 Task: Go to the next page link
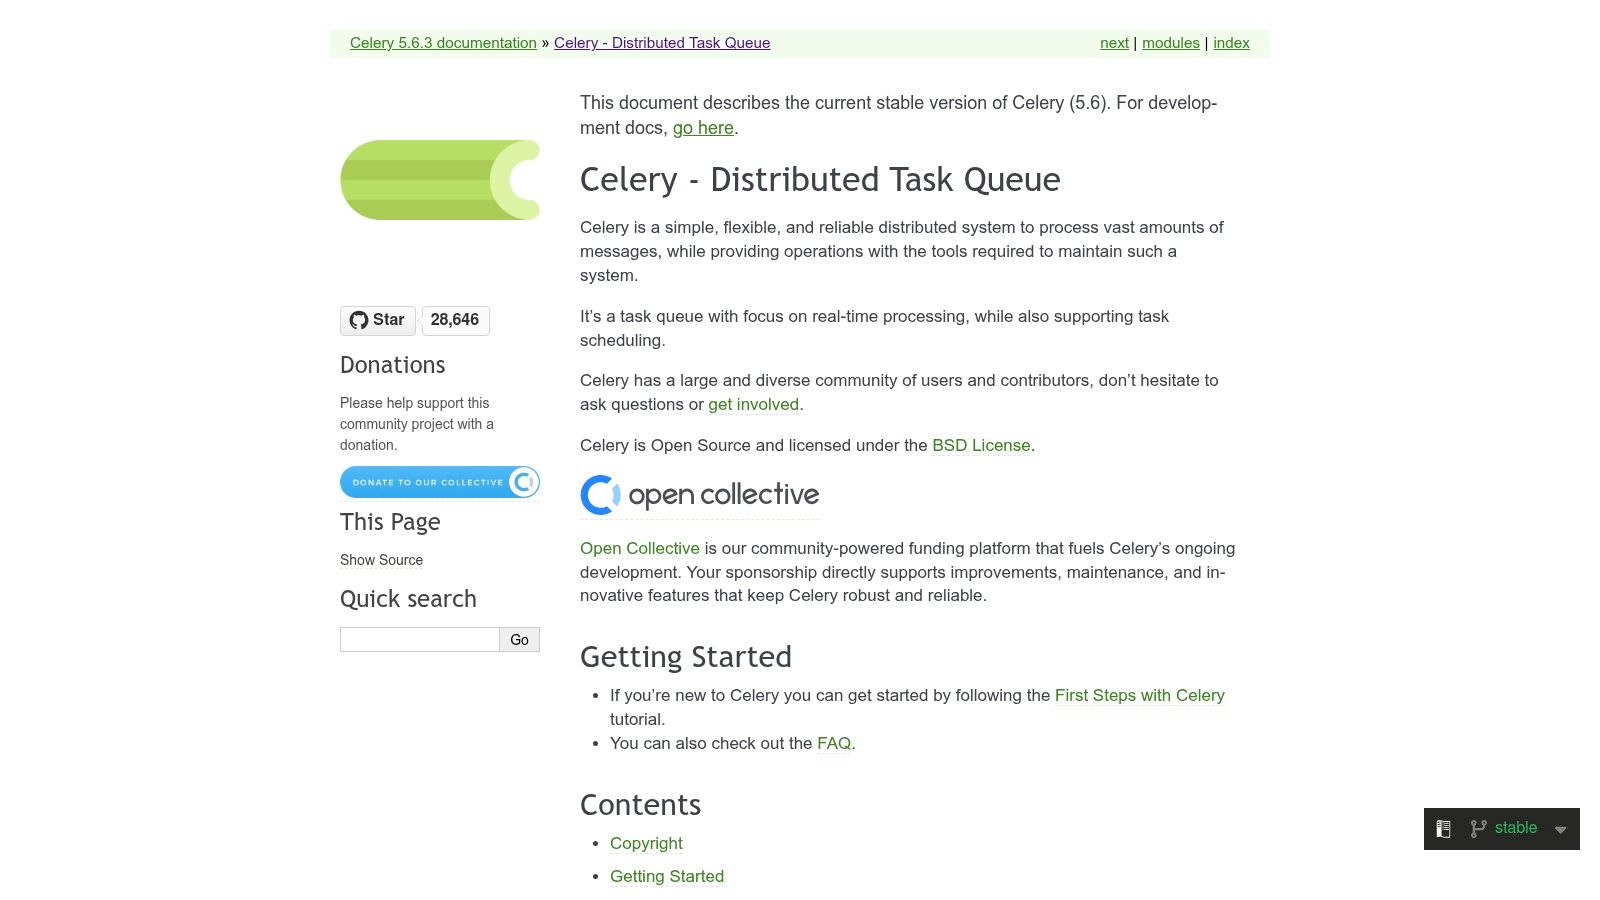pos(1114,43)
